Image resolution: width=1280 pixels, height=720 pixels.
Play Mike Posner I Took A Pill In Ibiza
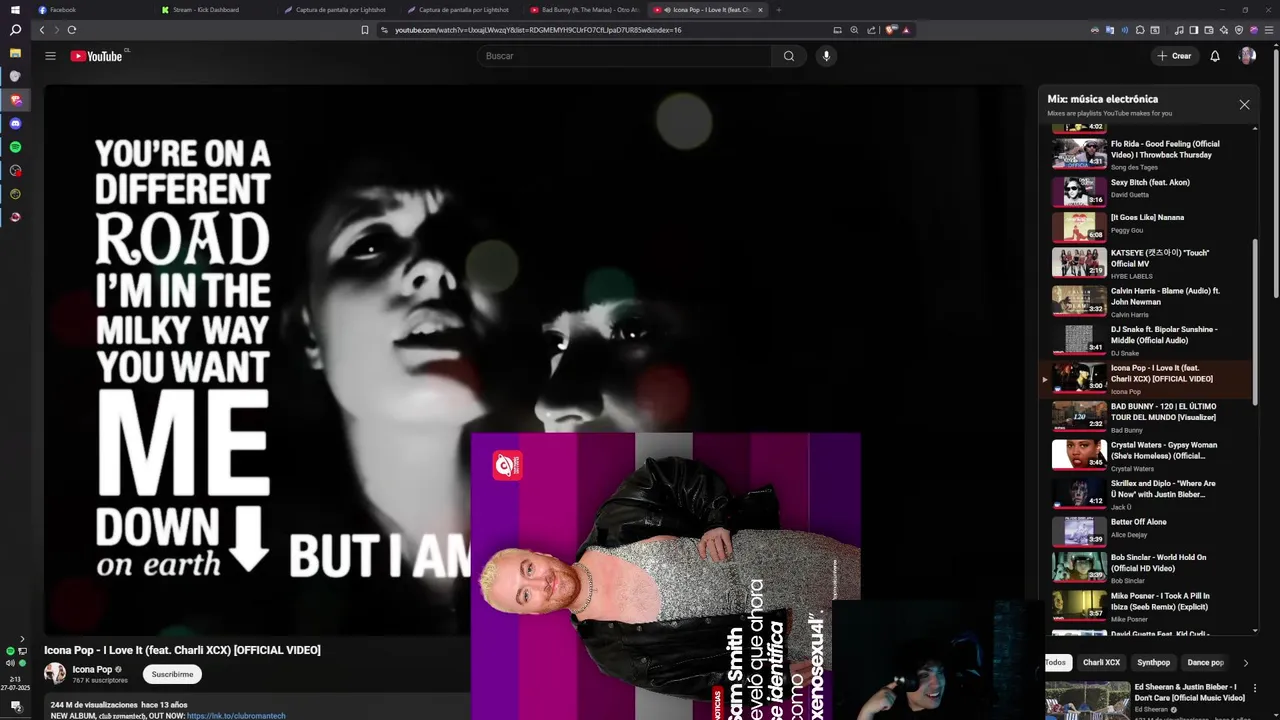1150,606
